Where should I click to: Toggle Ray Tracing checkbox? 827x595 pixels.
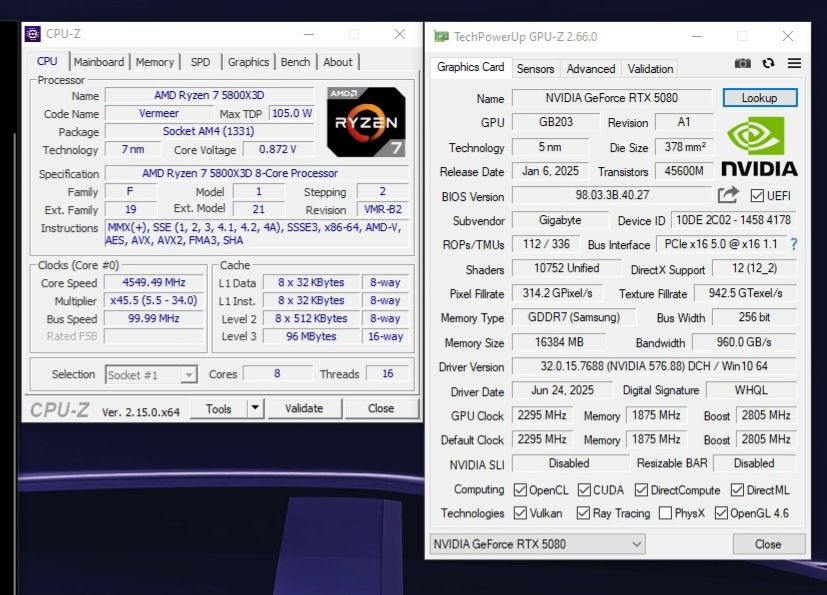(583, 513)
